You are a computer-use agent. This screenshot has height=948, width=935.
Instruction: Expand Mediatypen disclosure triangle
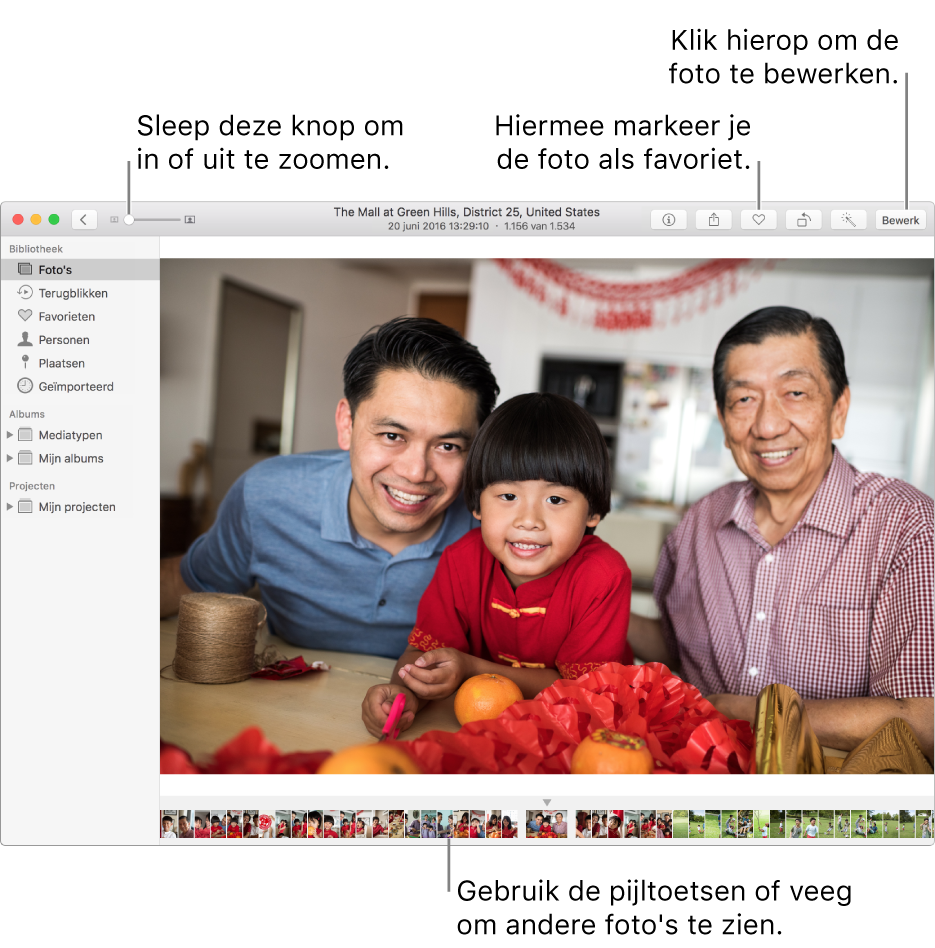(10, 435)
